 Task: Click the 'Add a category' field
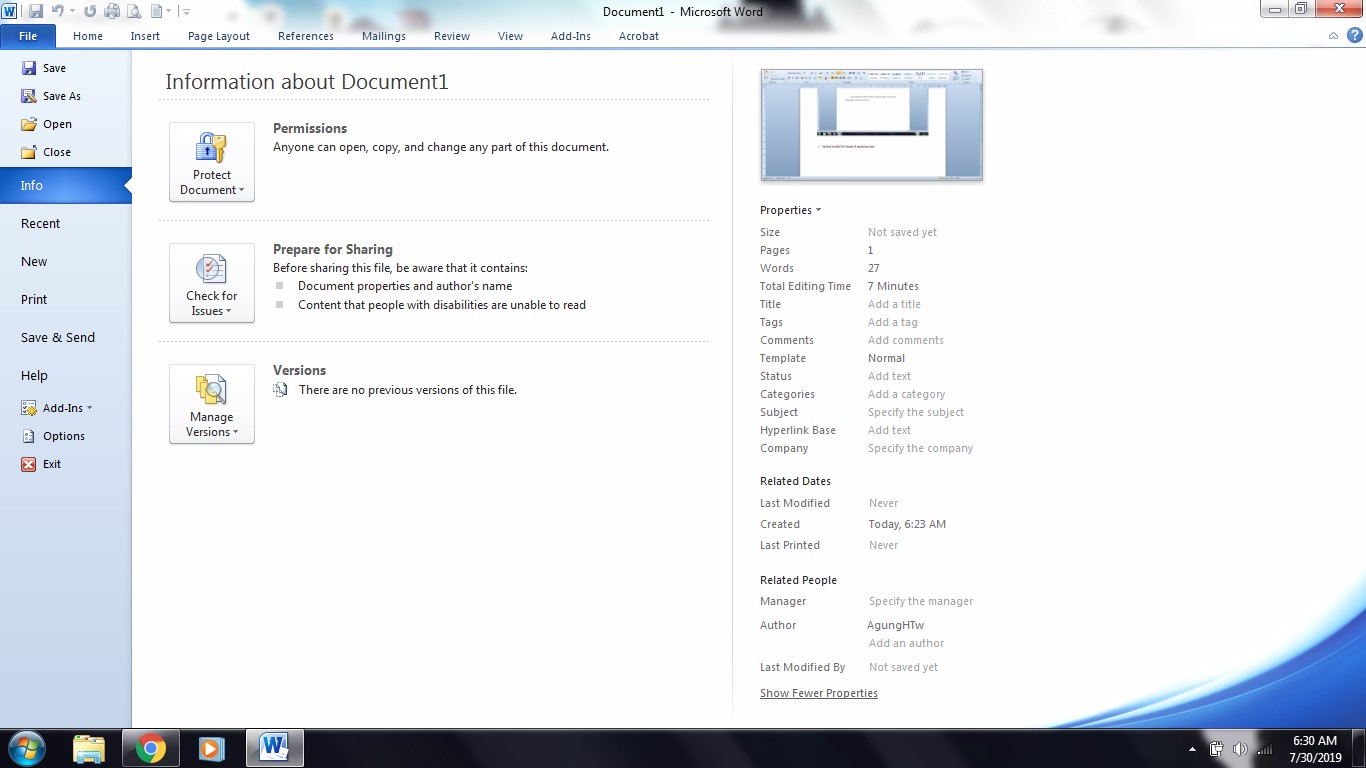[906, 394]
